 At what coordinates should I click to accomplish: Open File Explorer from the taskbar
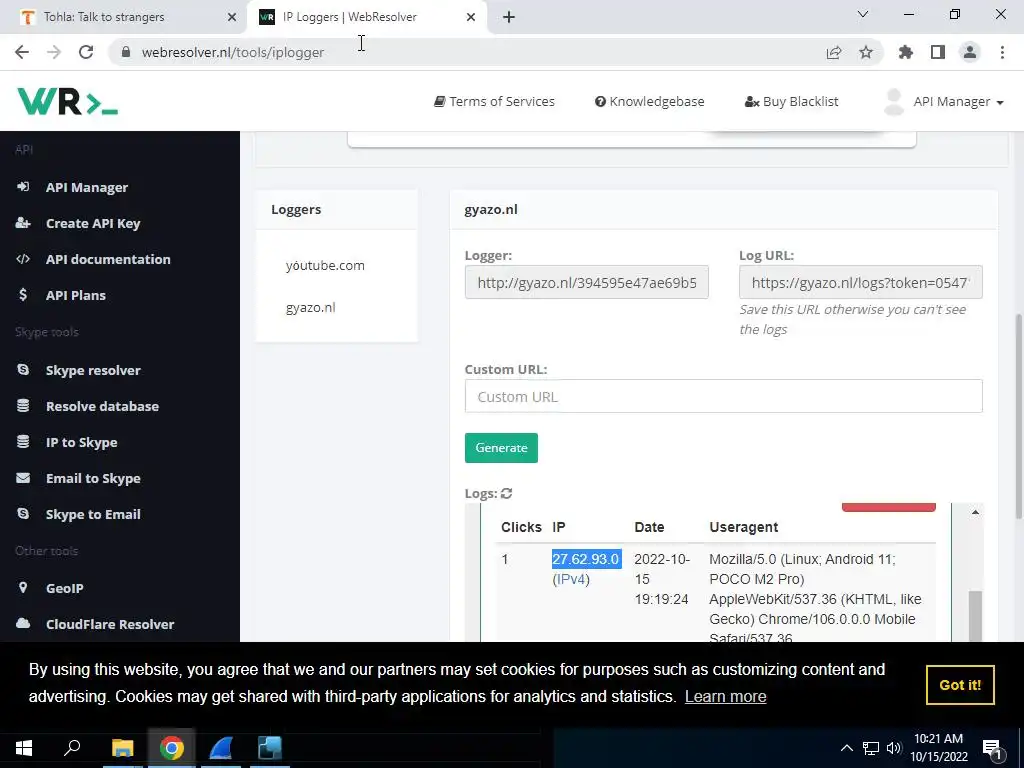[x=123, y=748]
